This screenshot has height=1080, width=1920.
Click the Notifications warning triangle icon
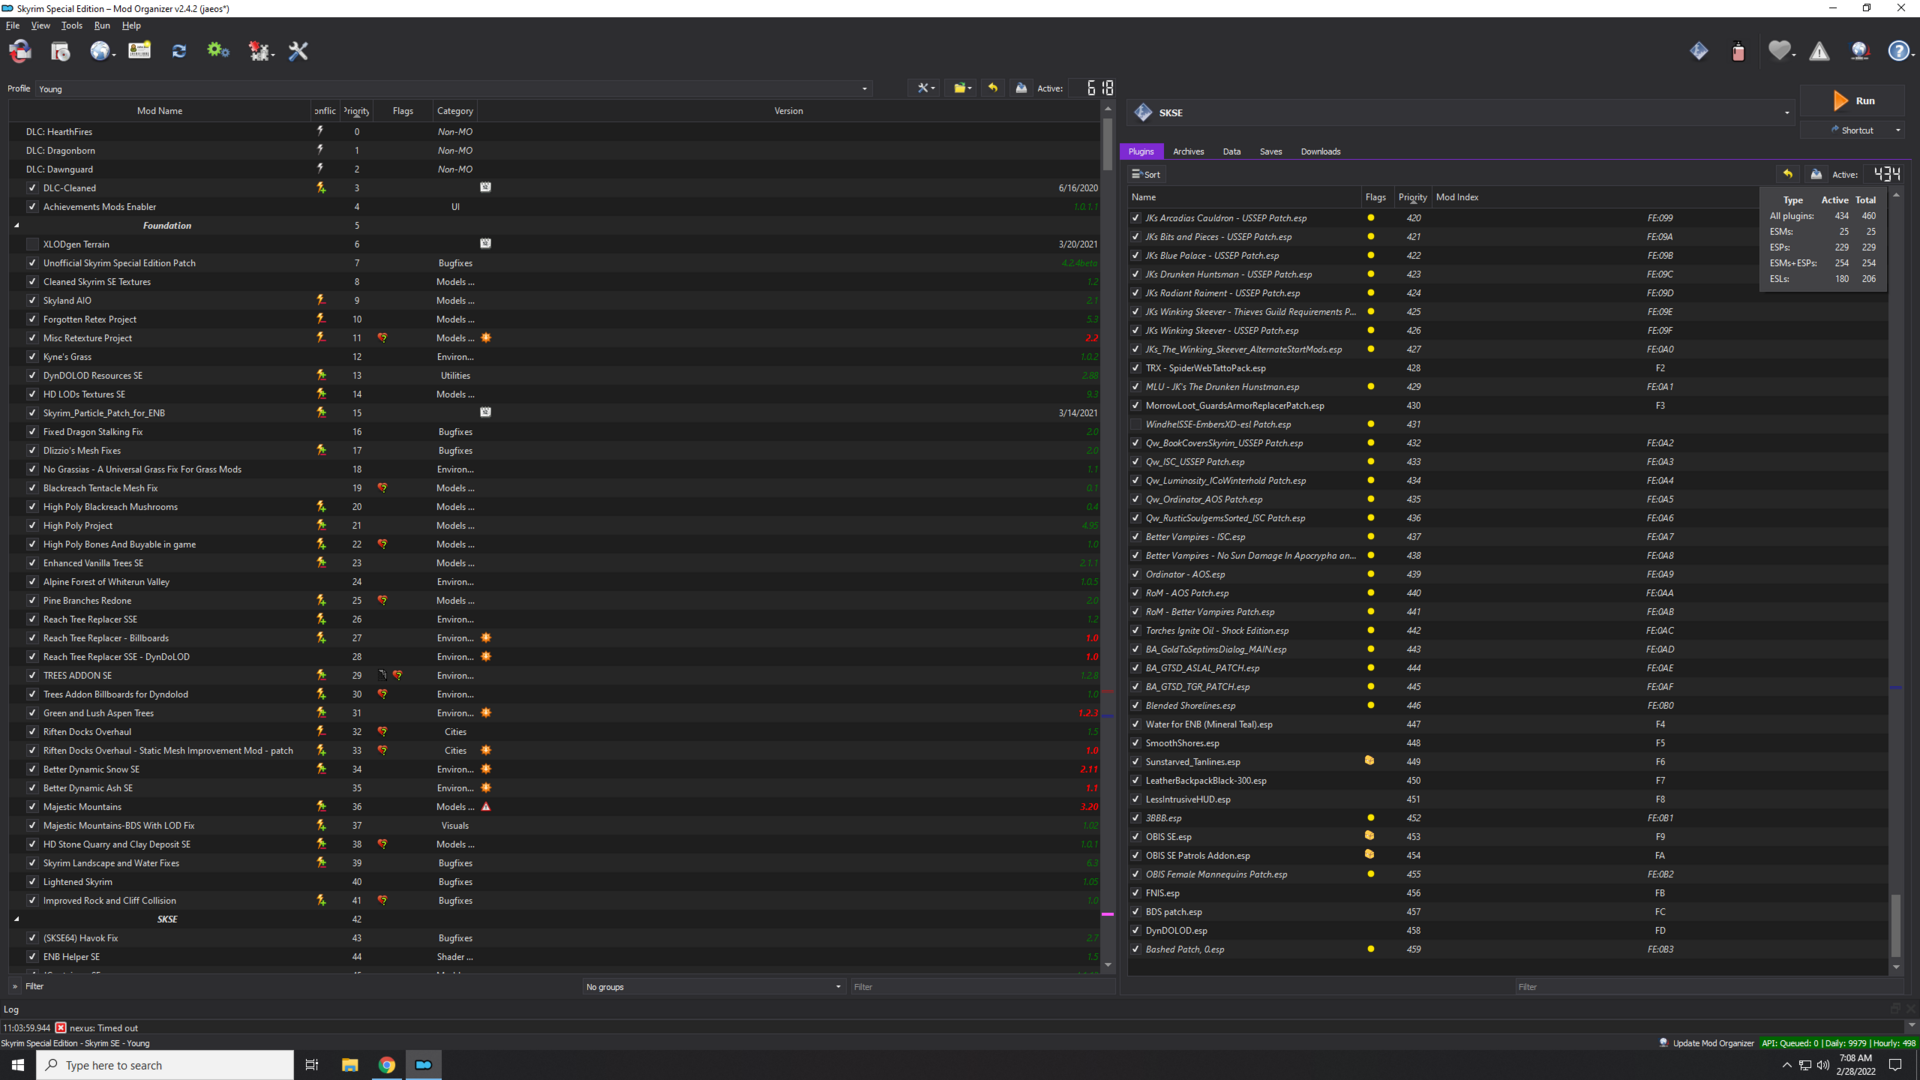[x=1819, y=51]
